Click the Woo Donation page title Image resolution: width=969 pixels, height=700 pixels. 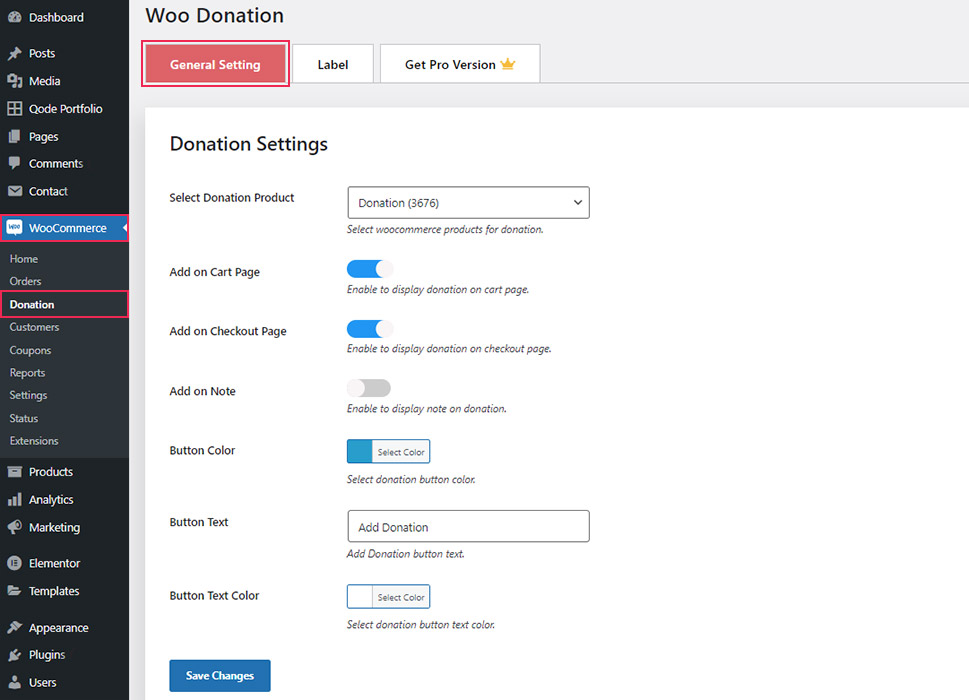[x=214, y=15]
